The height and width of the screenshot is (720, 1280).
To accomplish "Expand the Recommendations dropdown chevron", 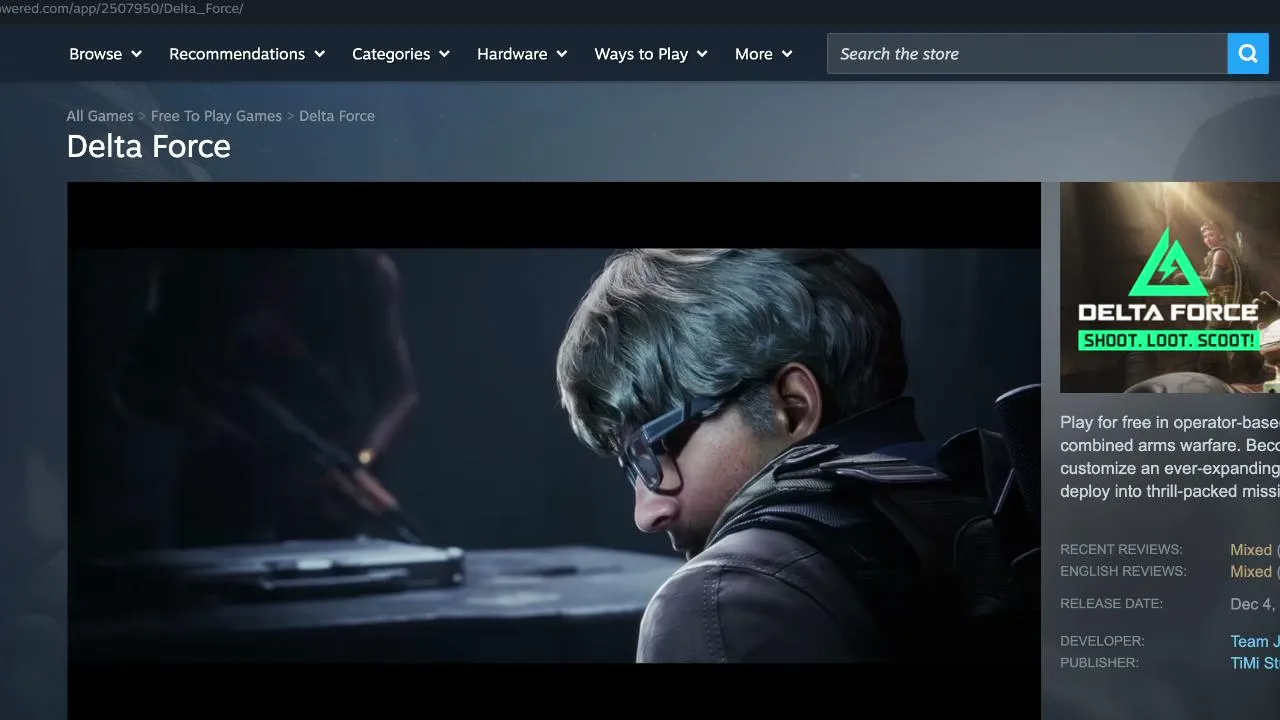I will pos(320,54).
